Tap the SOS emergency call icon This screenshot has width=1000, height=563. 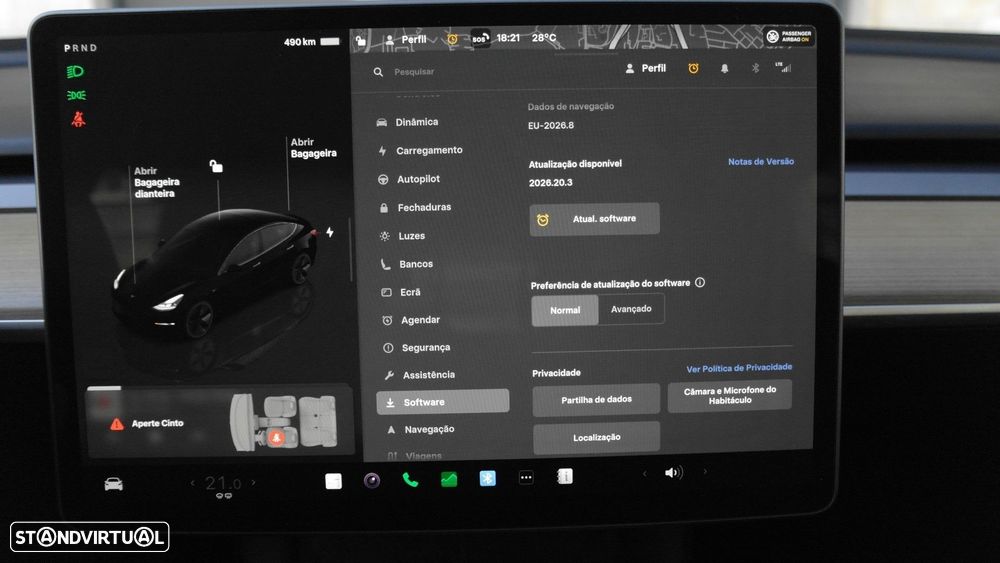[x=480, y=38]
